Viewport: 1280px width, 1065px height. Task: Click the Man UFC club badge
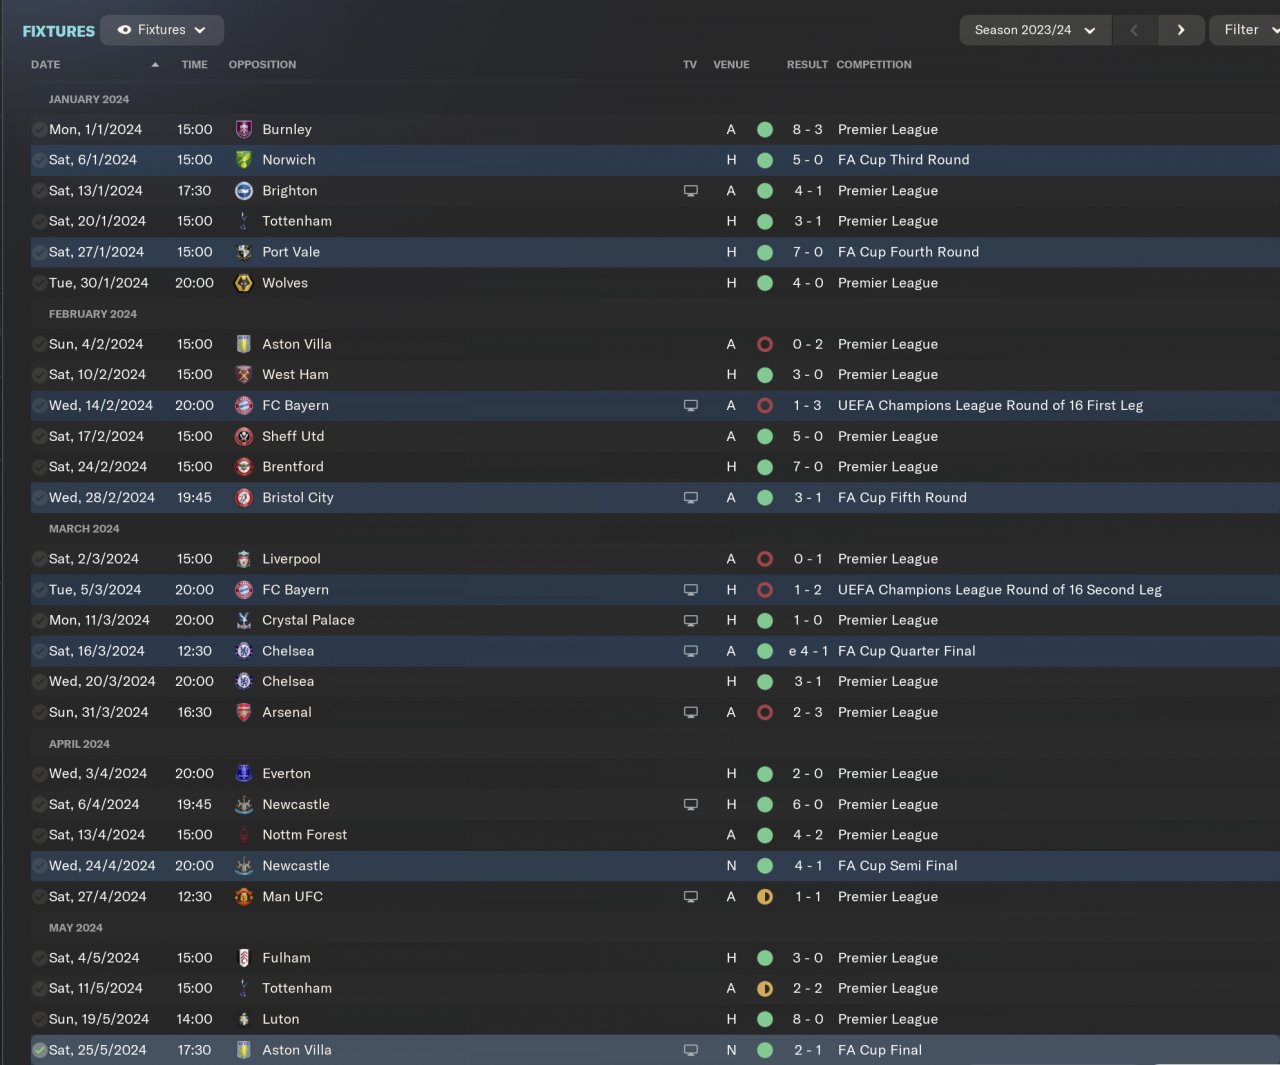243,897
